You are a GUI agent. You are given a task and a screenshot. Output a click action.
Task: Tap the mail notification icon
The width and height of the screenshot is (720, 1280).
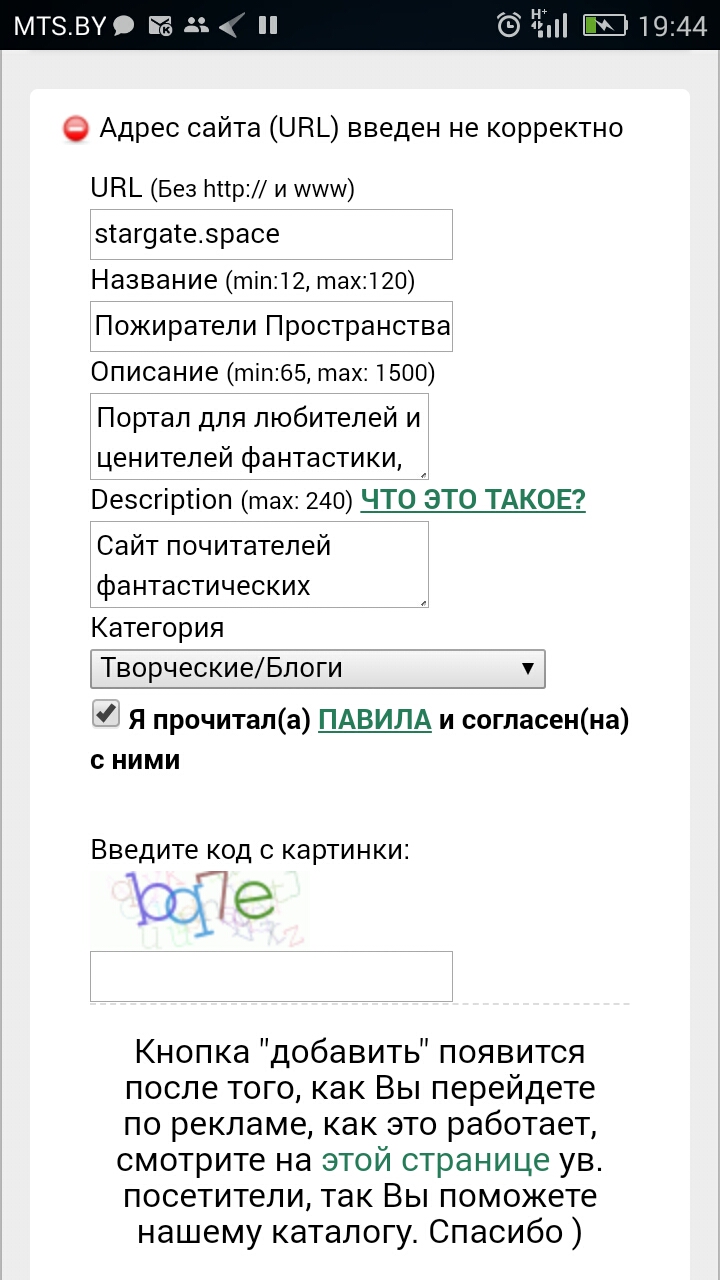160,26
